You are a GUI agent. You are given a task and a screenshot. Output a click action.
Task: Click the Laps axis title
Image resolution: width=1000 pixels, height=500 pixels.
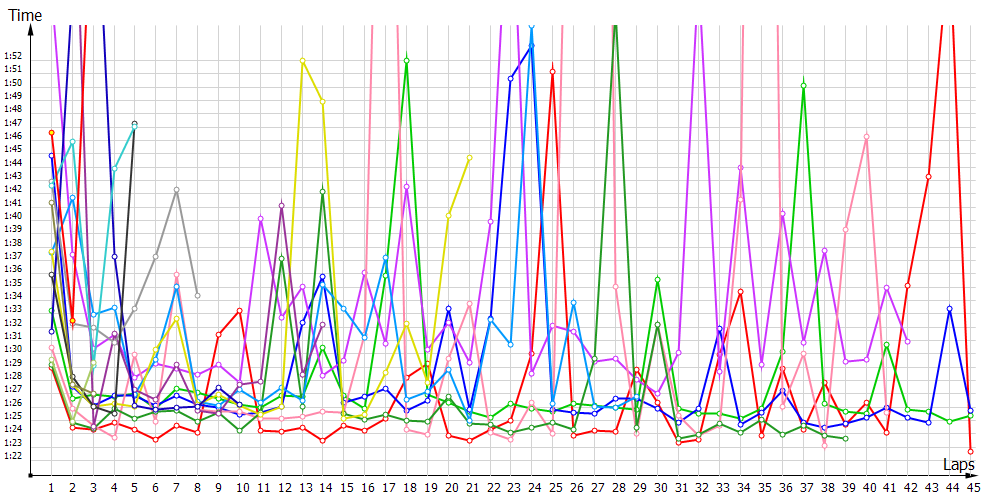pos(958,465)
